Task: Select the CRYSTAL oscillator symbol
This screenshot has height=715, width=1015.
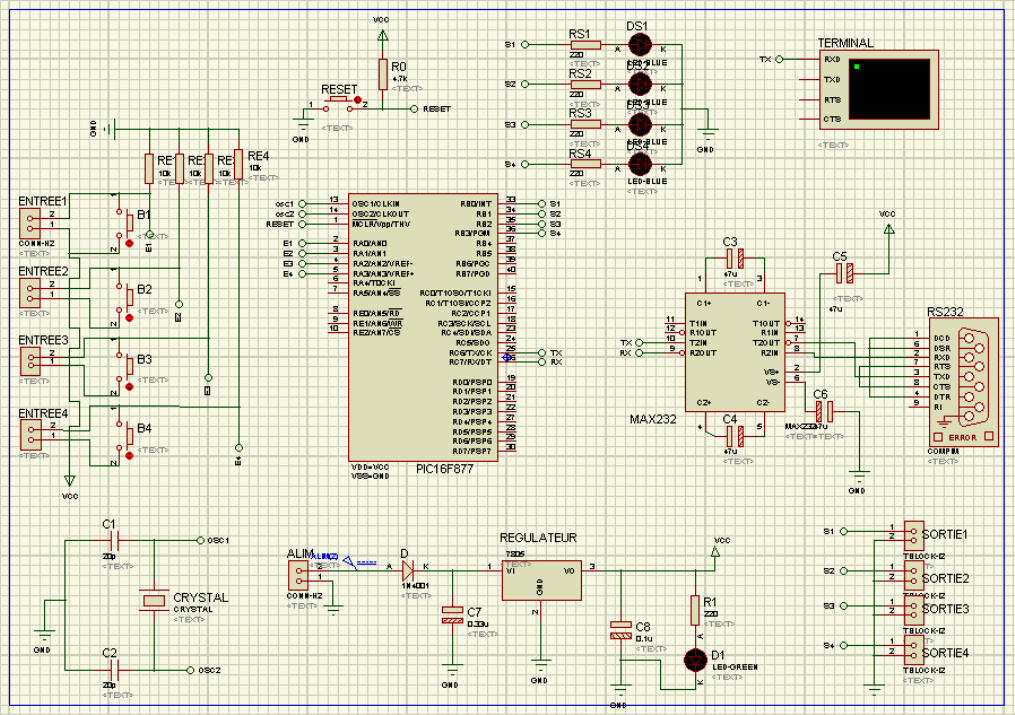Action: 154,601
